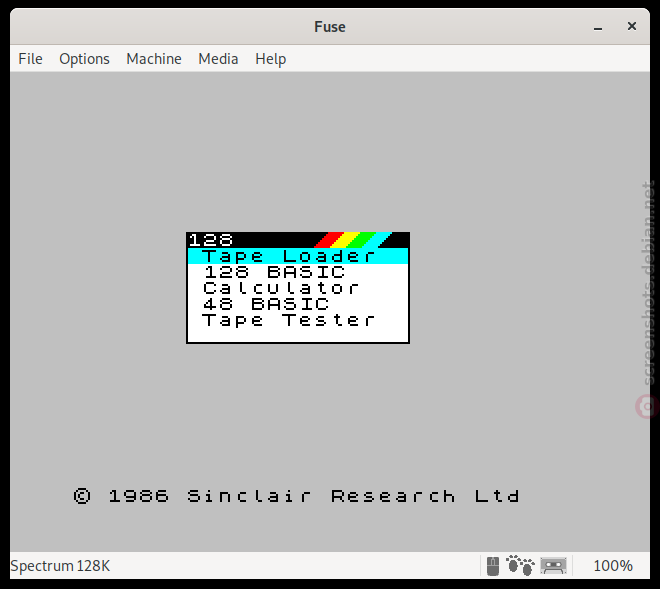Open the Help menu
Viewport: 660px width, 589px height.
click(x=271, y=59)
